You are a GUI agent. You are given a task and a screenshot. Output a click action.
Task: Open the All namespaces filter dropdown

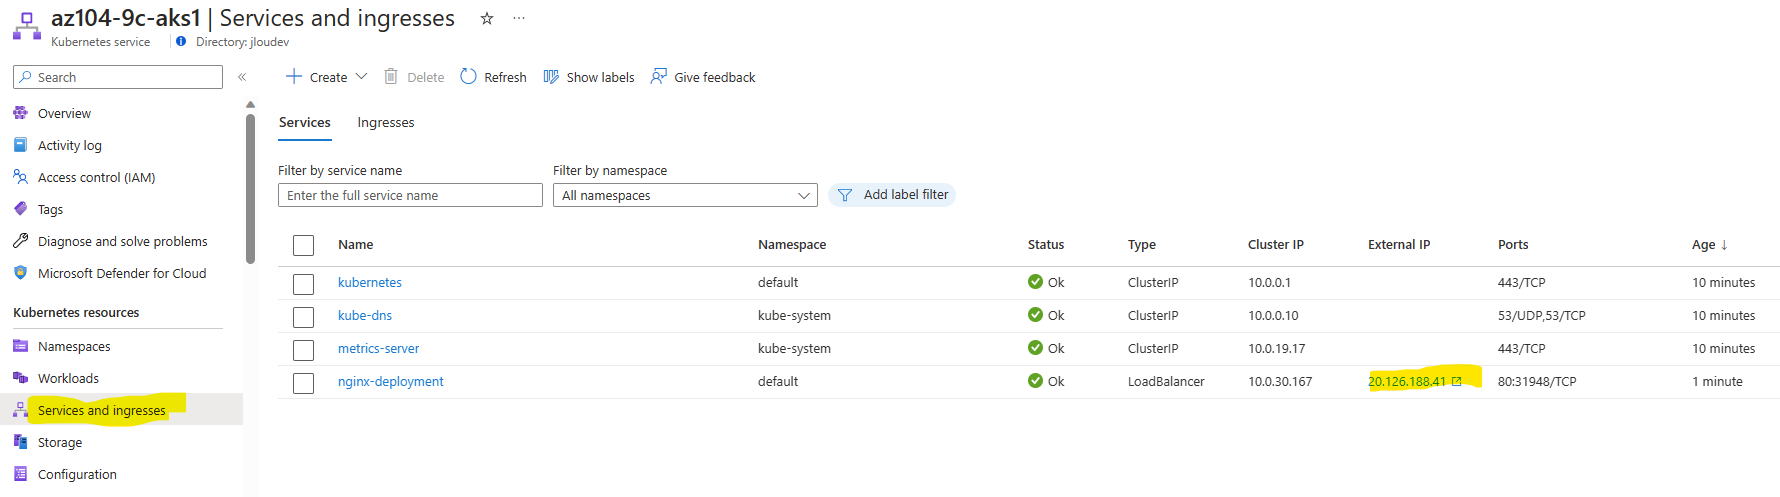[685, 195]
